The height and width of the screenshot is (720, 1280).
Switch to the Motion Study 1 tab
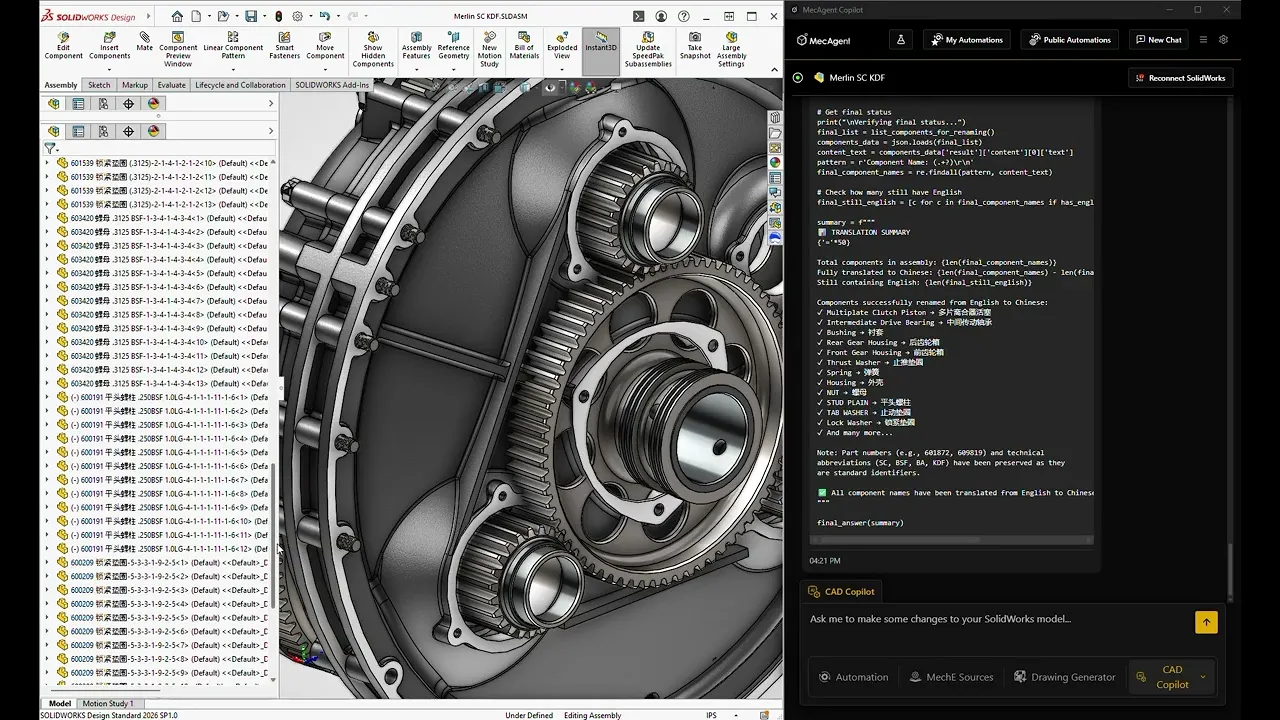[x=107, y=703]
